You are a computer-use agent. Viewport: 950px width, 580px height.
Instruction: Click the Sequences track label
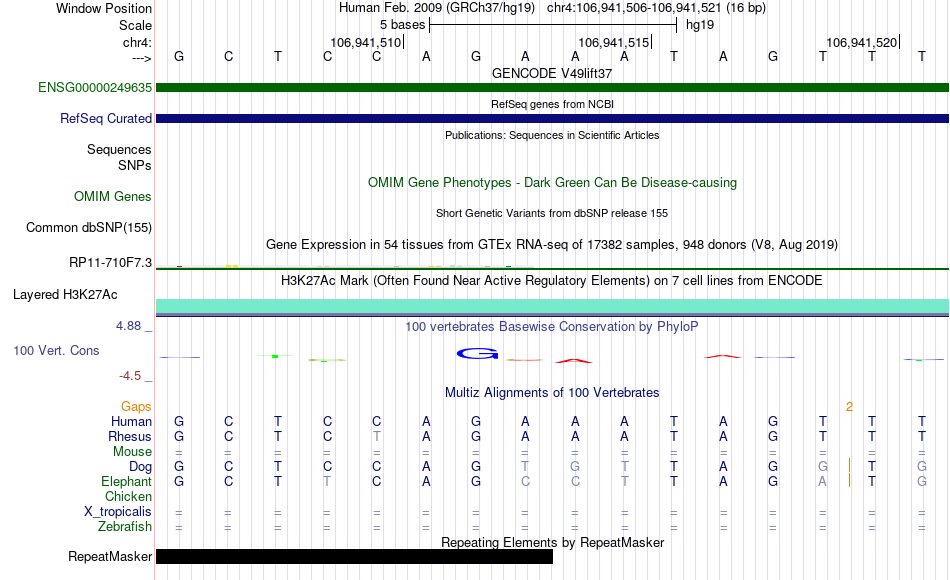coord(119,149)
